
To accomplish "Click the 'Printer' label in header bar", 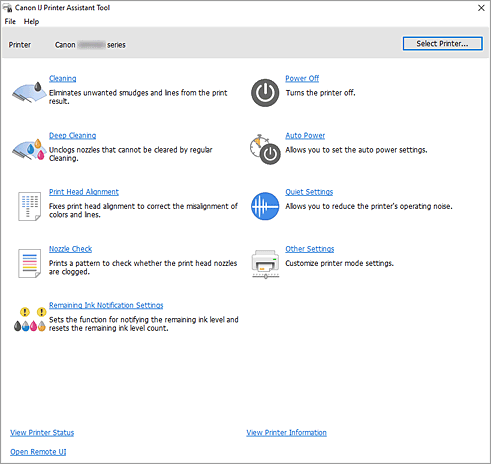I will [20, 45].
